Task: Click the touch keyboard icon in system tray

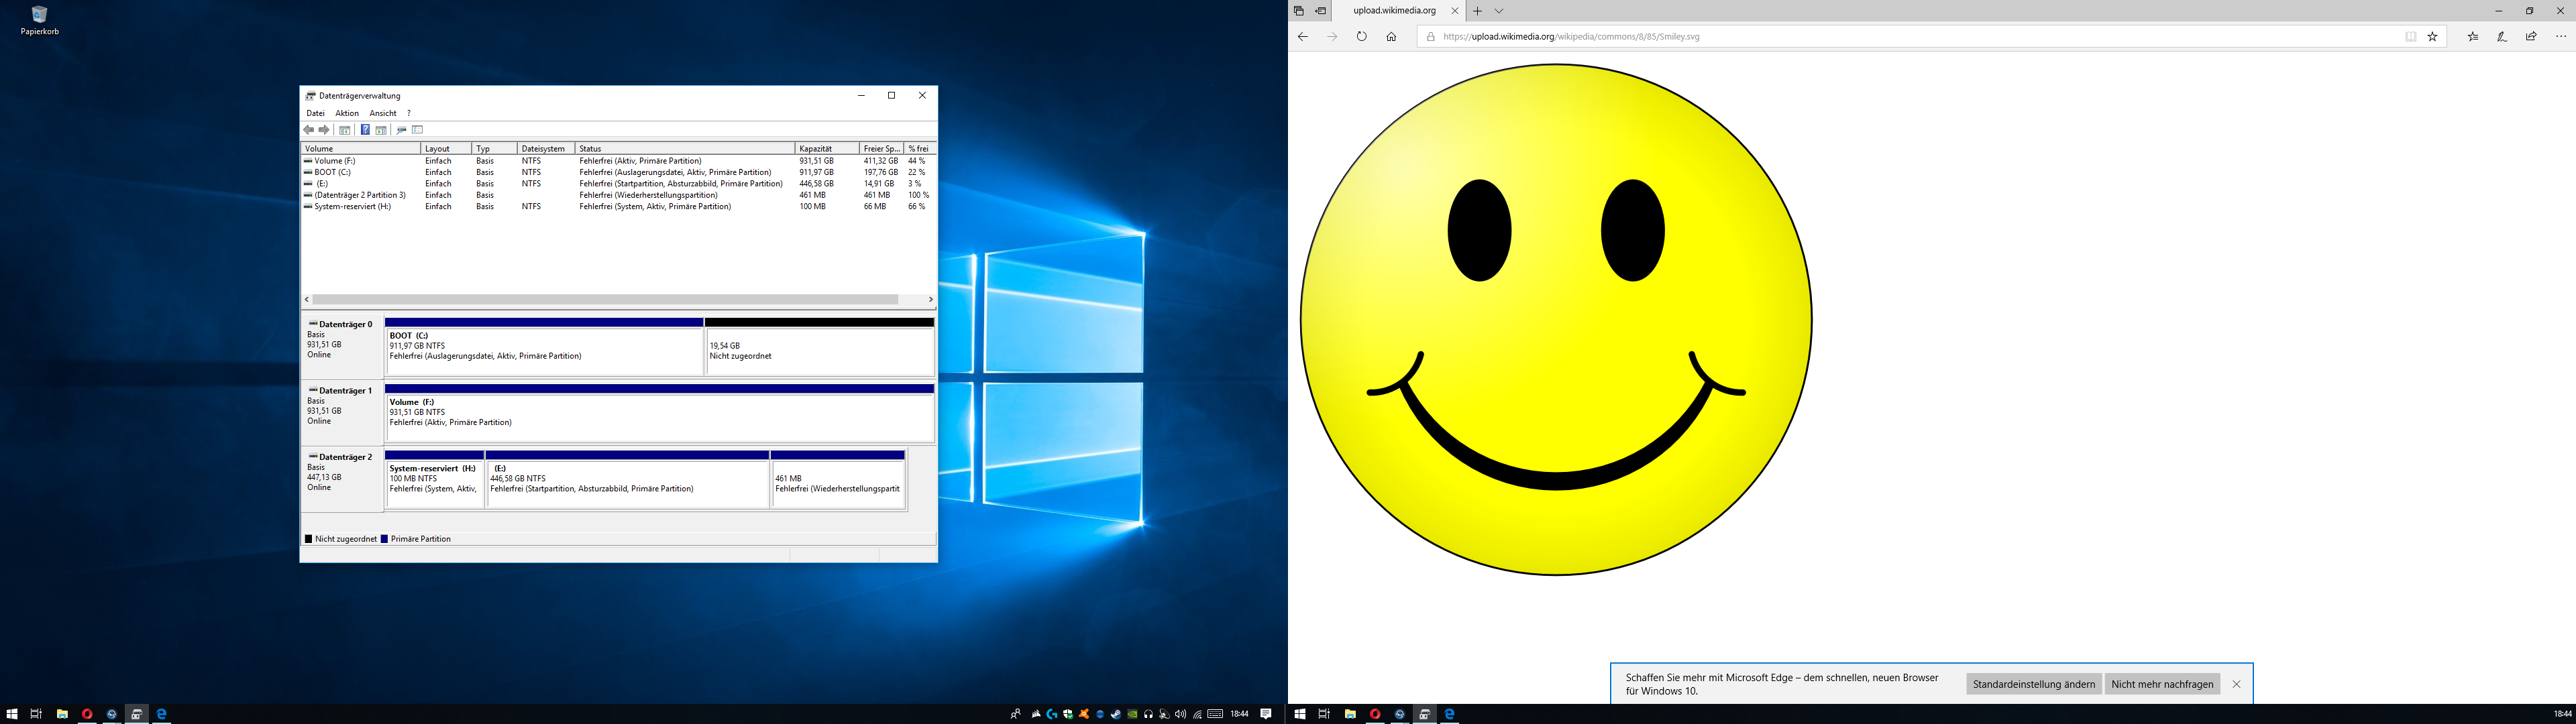Action: [x=1215, y=714]
